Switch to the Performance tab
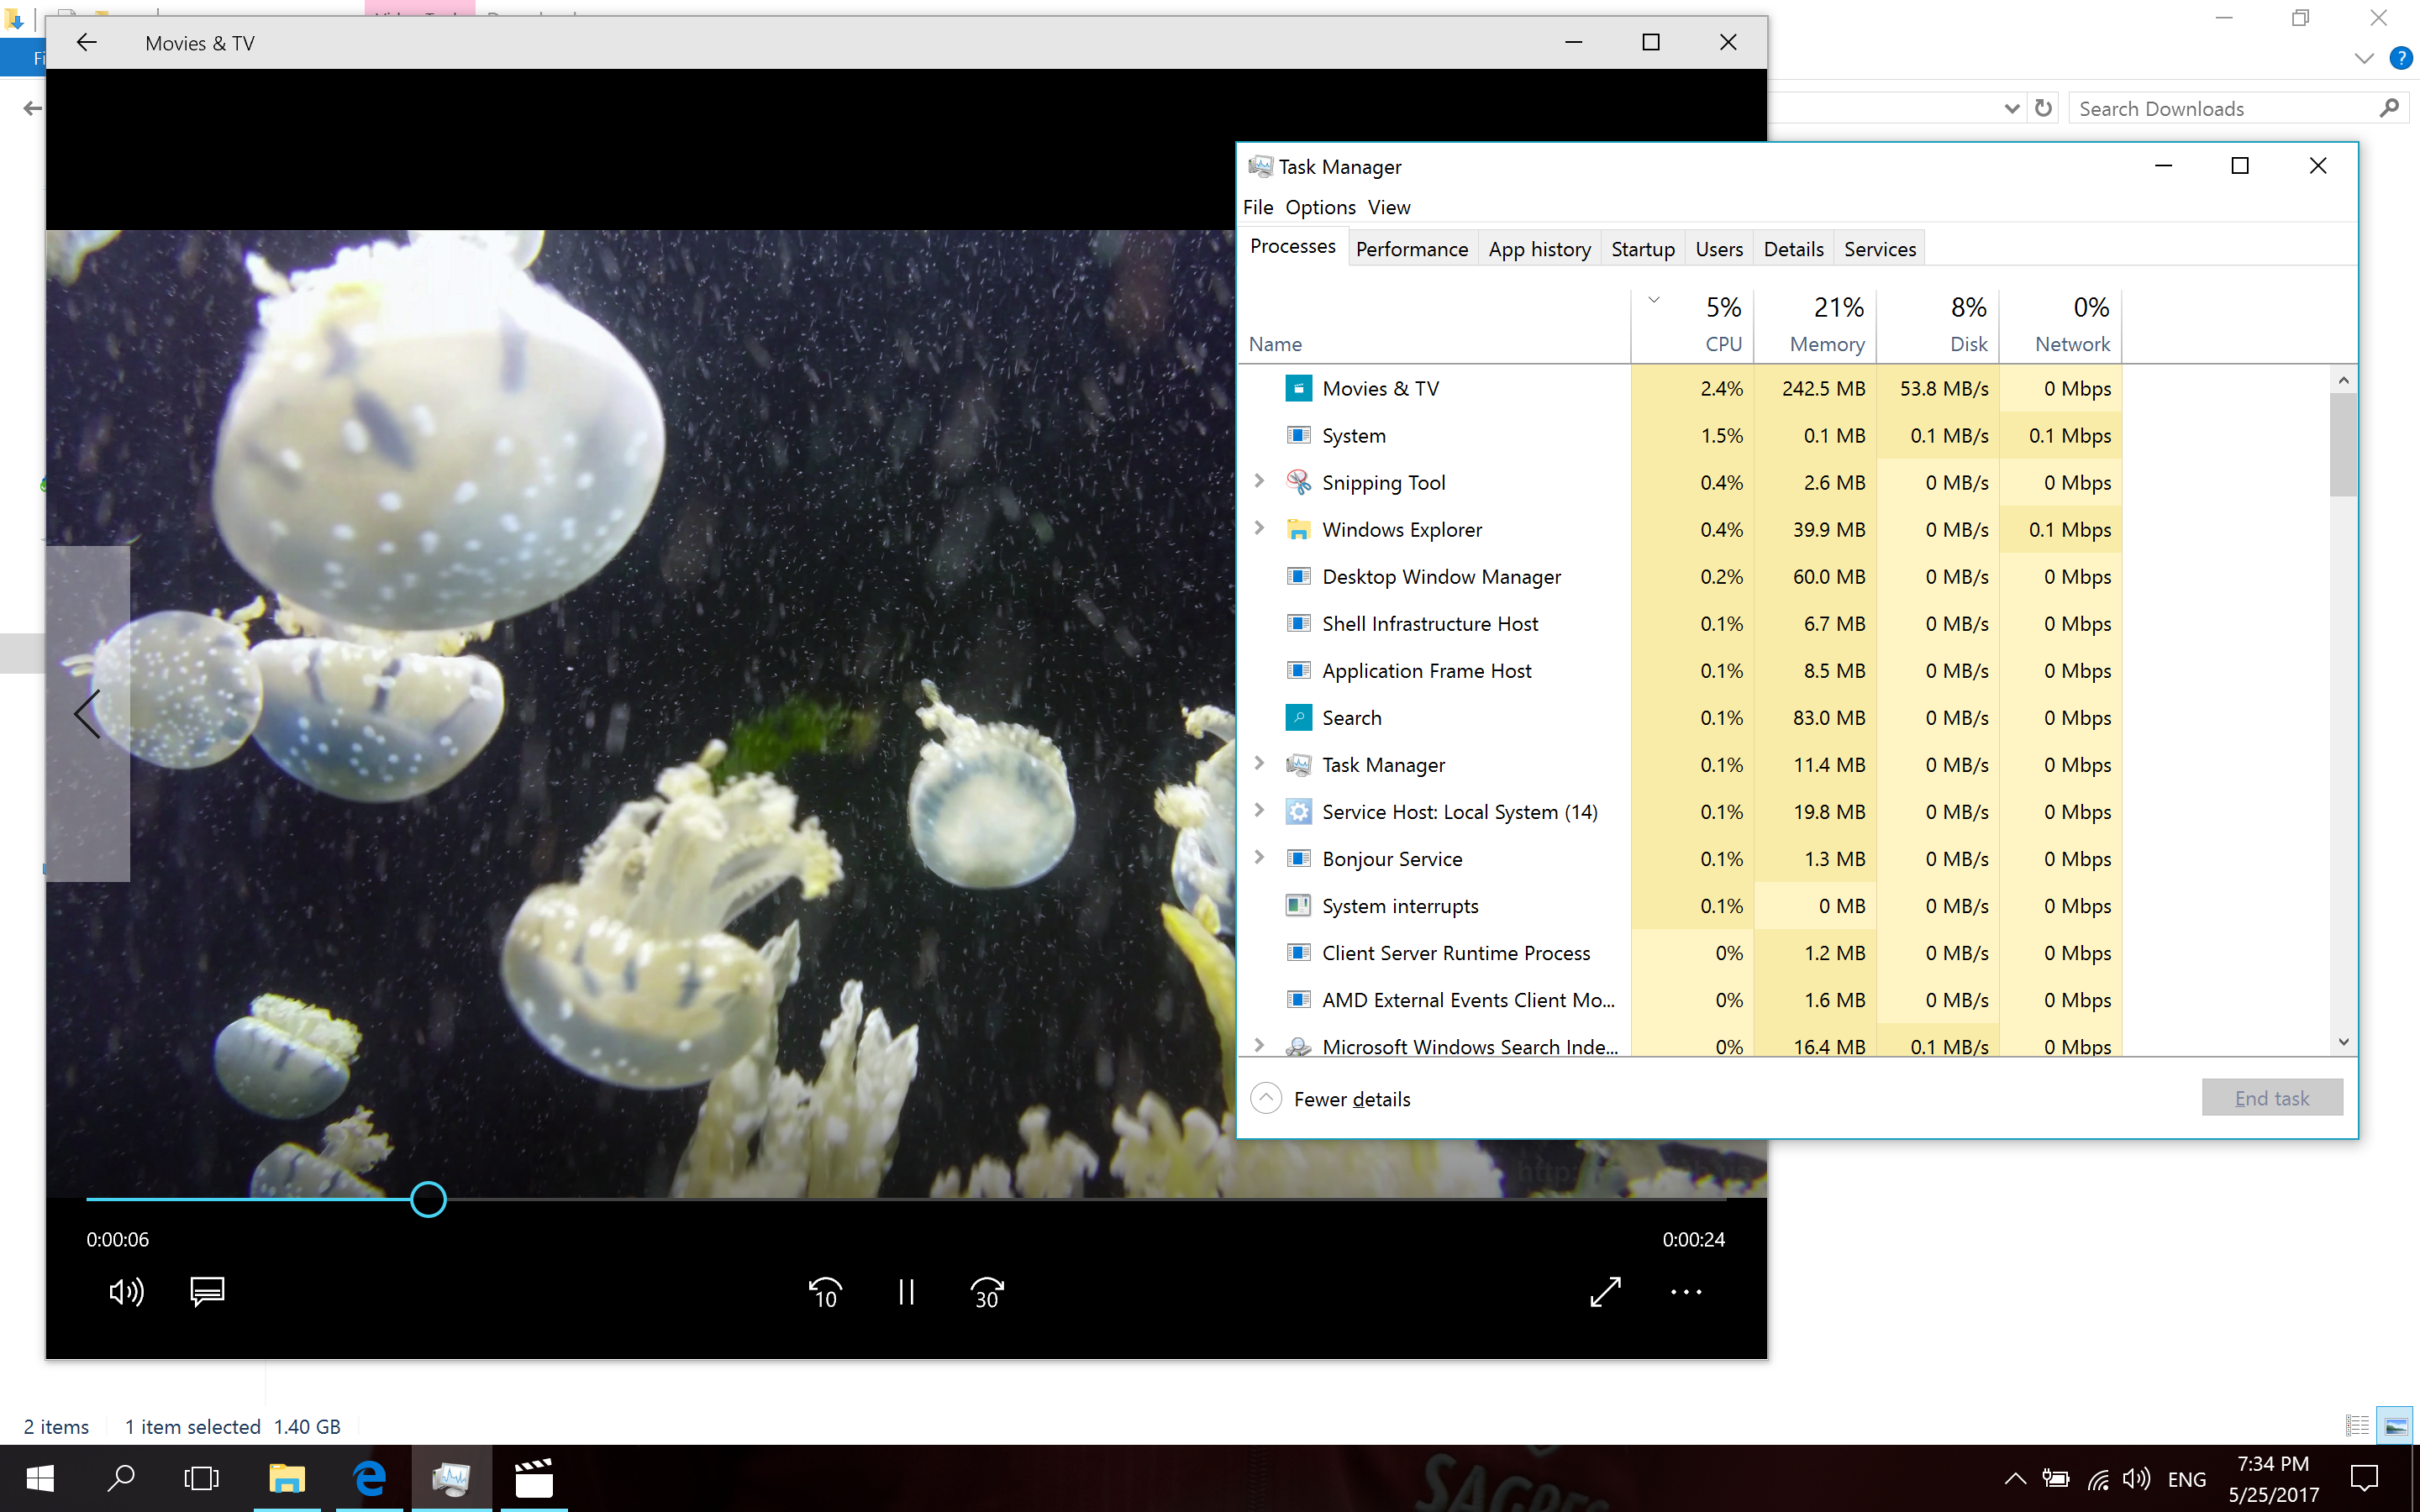 [1411, 249]
